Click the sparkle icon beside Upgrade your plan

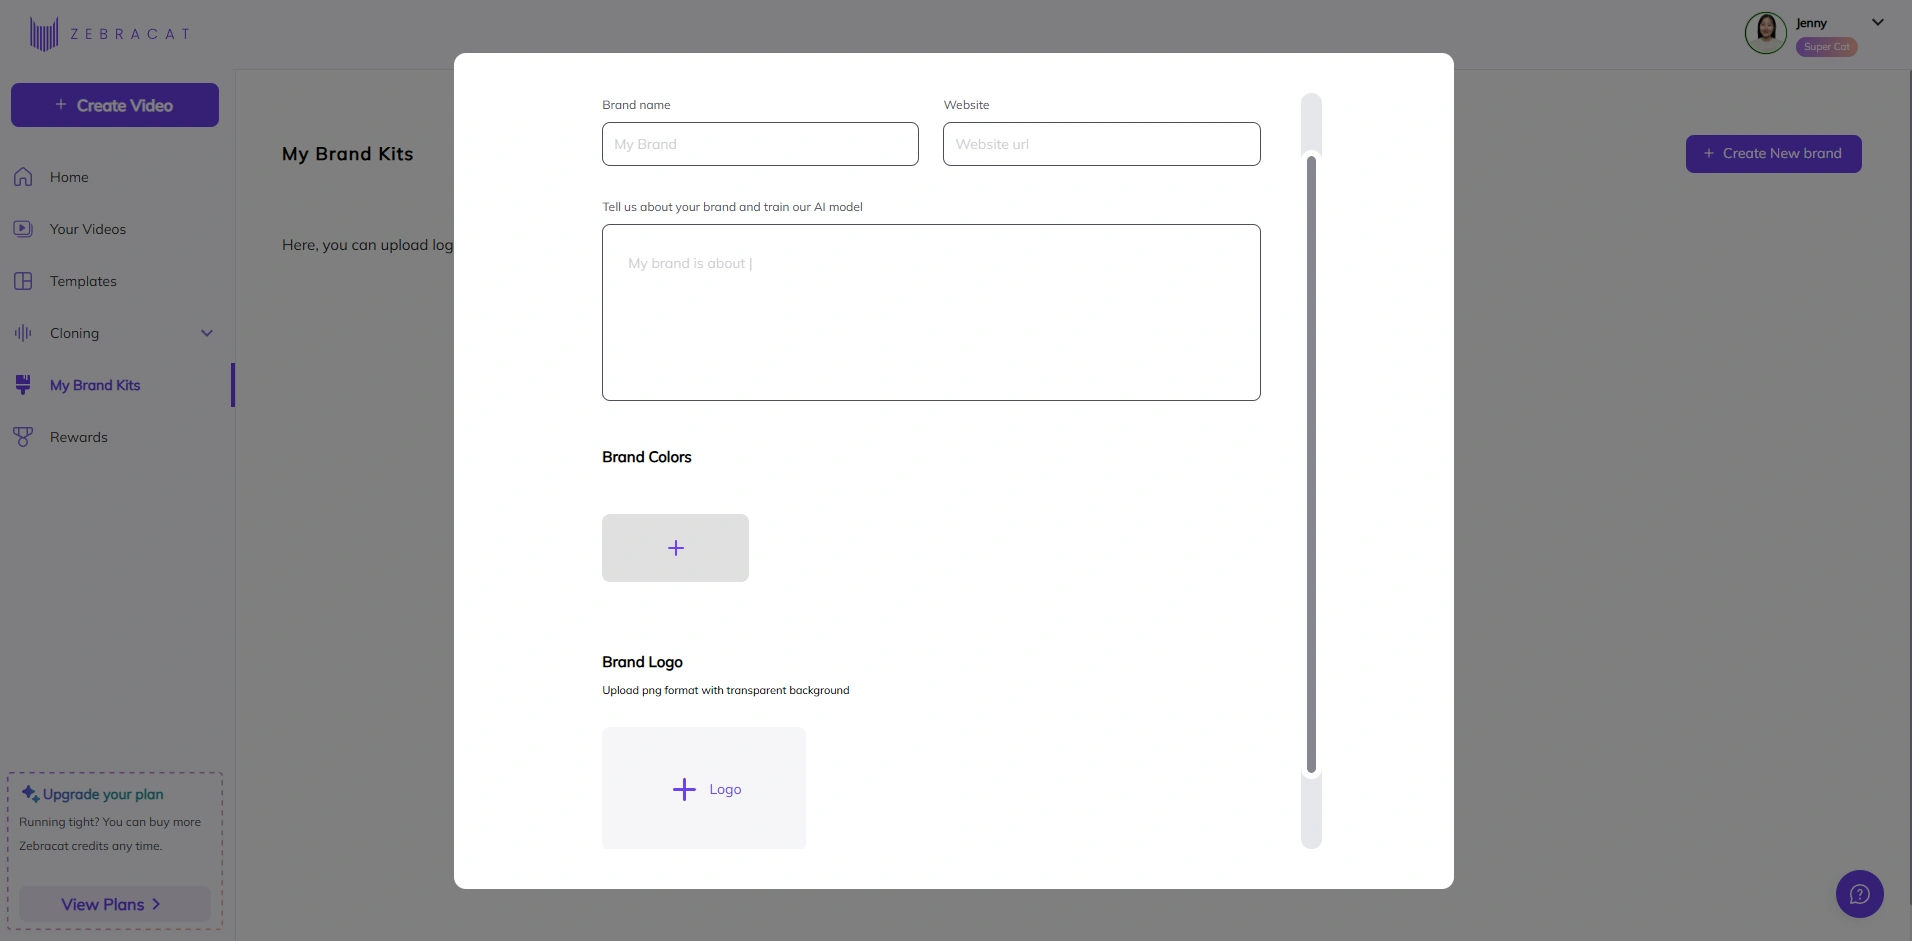click(x=30, y=794)
